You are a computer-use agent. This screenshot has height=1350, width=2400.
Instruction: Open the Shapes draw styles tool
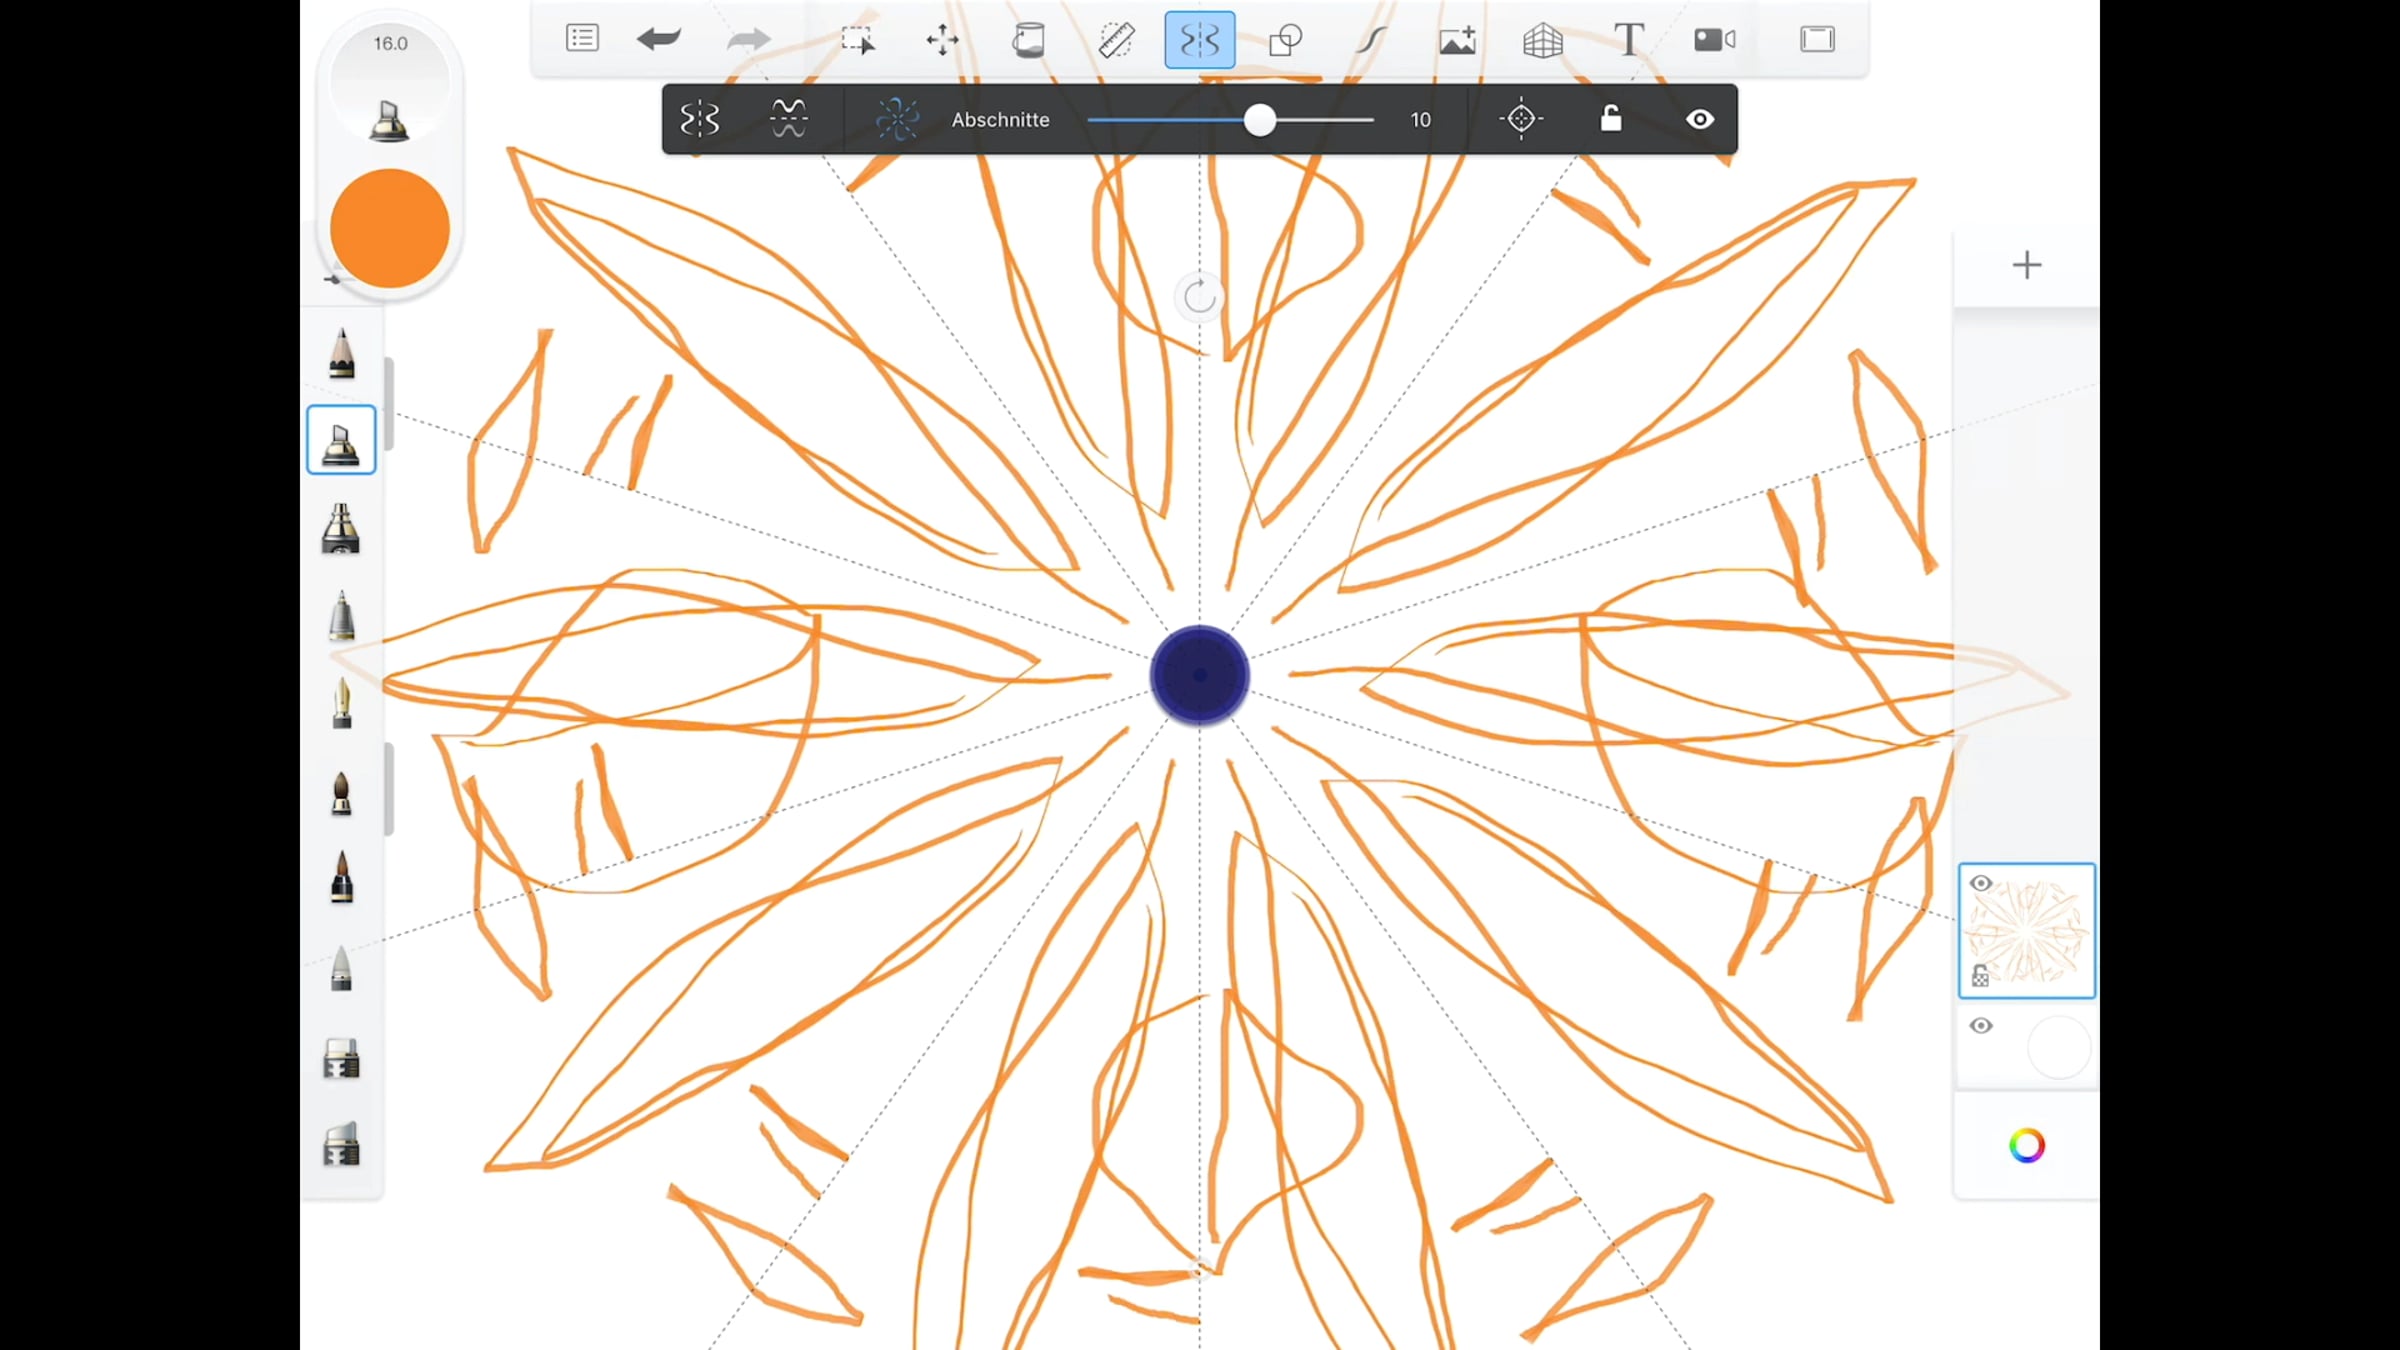point(1285,39)
